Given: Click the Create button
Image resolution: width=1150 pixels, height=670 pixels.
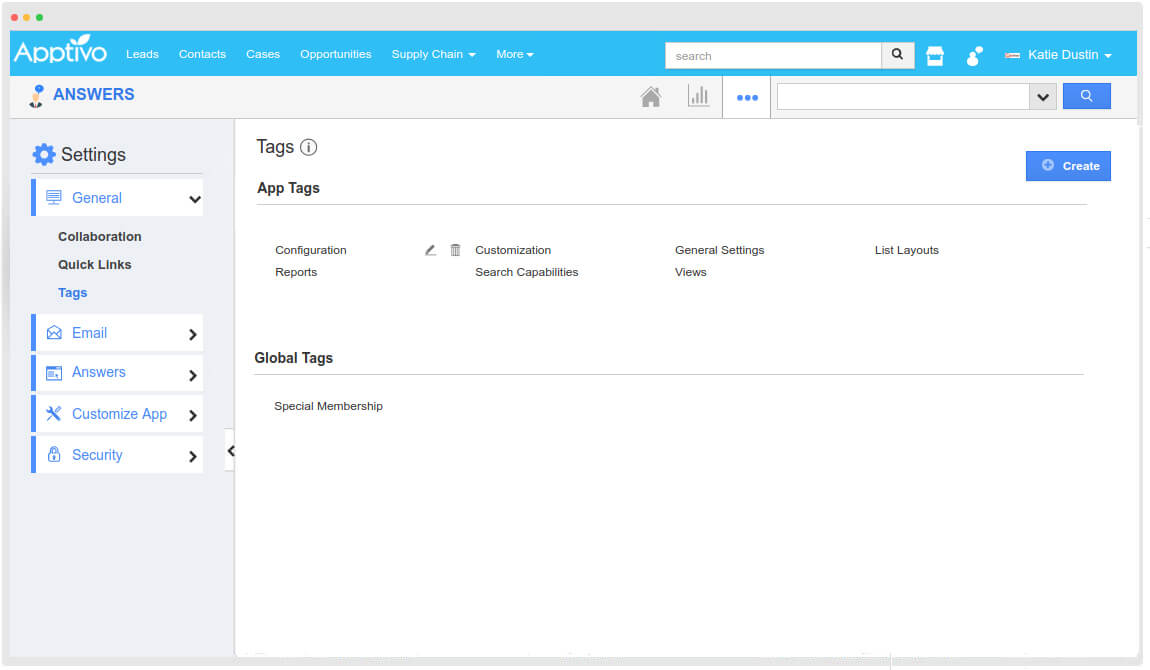Looking at the screenshot, I should pos(1068,165).
